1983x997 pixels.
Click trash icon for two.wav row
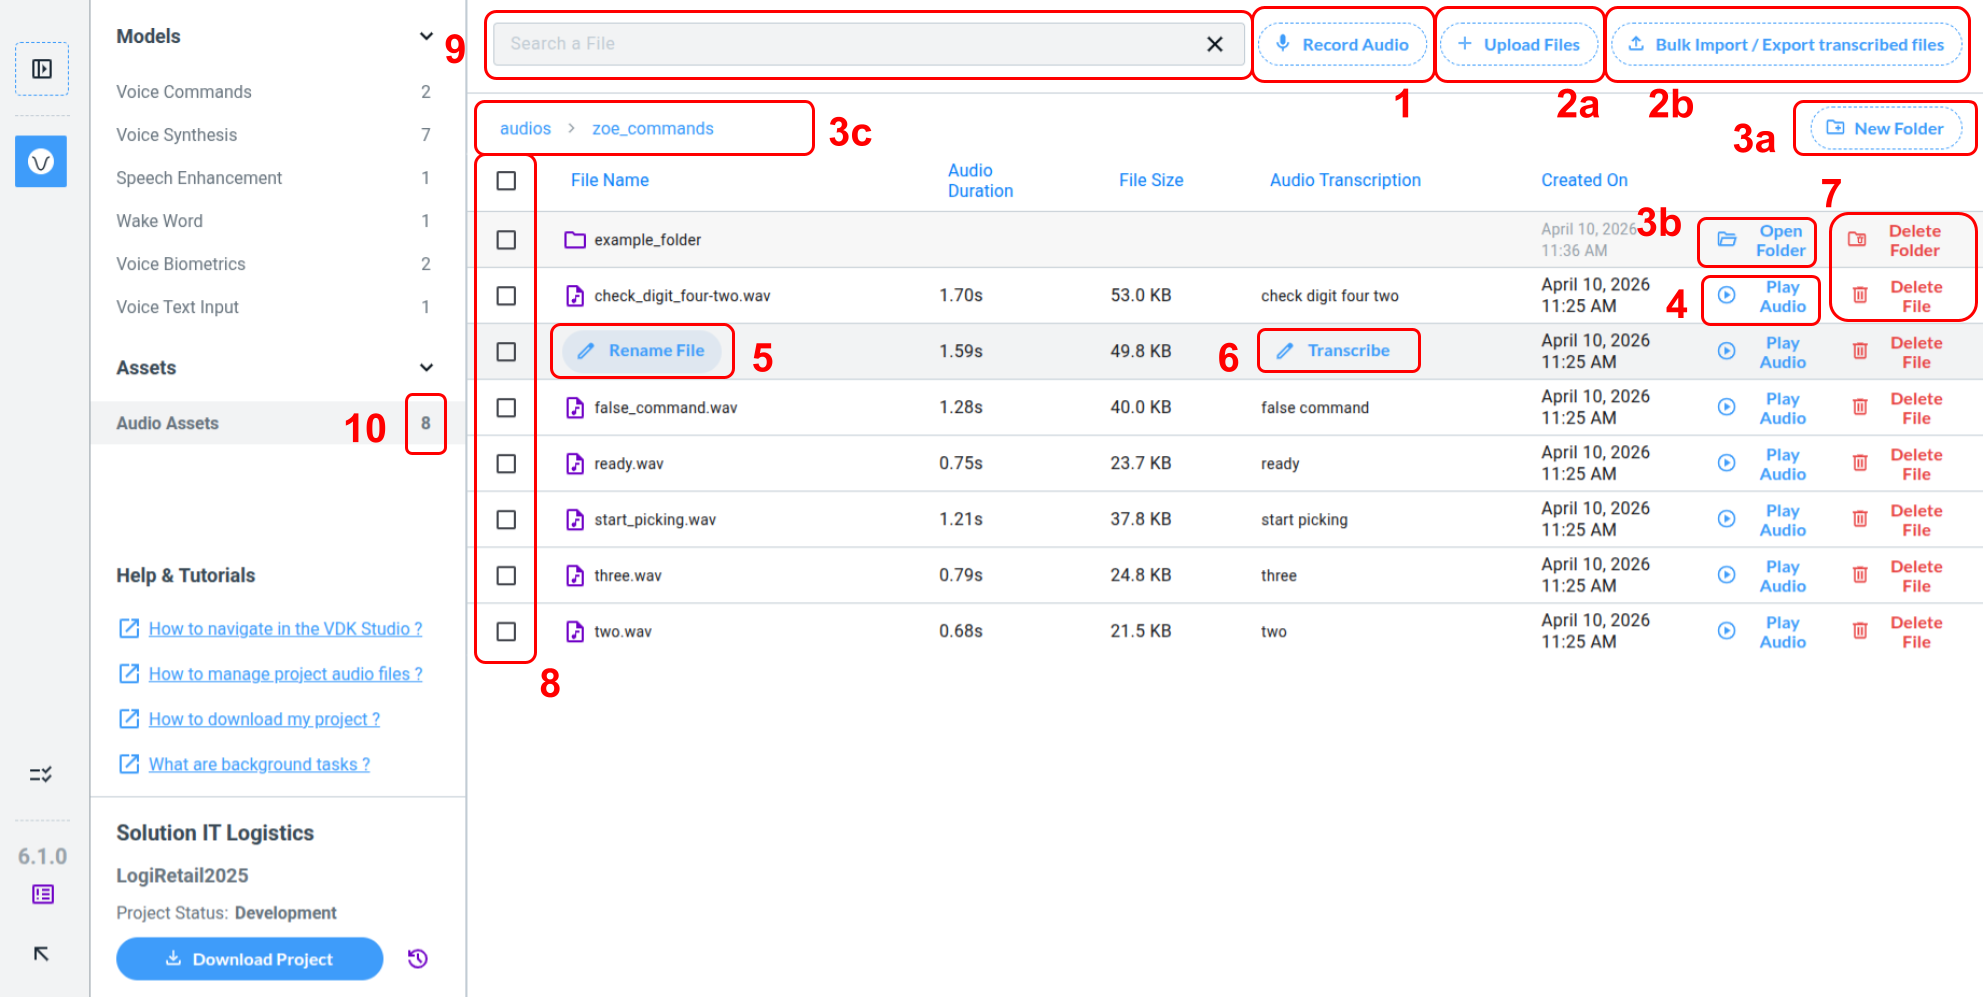1860,631
